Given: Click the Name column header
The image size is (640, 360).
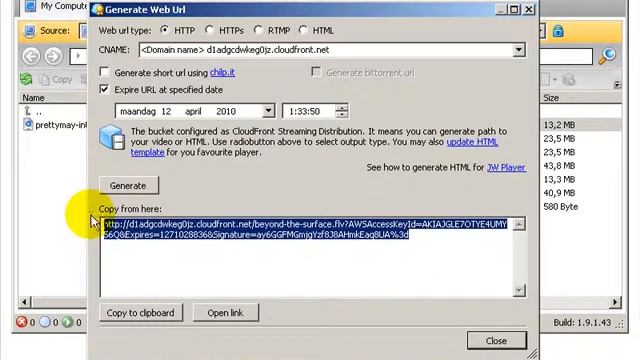Looking at the screenshot, I should (33, 98).
